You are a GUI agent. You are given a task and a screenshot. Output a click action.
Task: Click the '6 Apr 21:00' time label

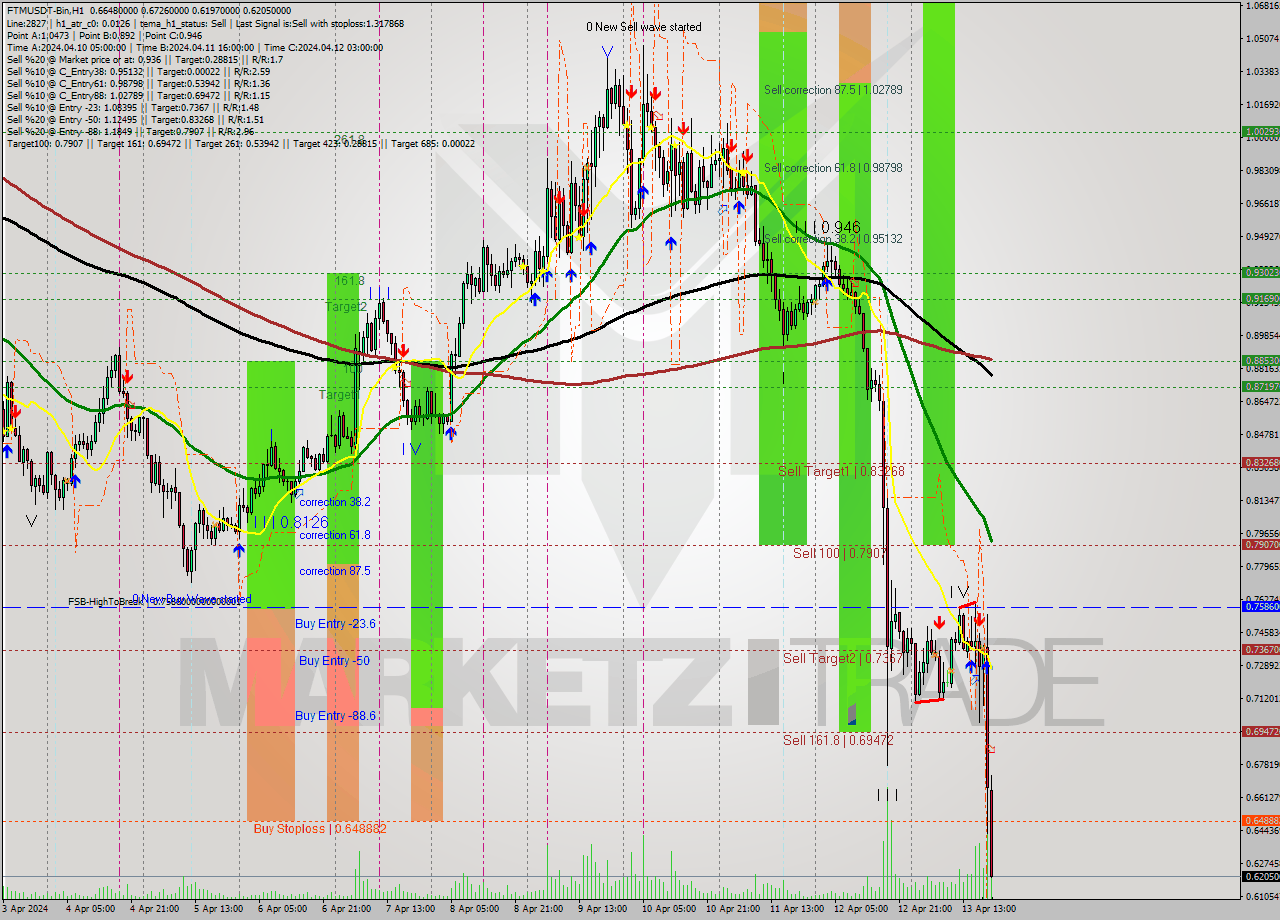[x=346, y=908]
